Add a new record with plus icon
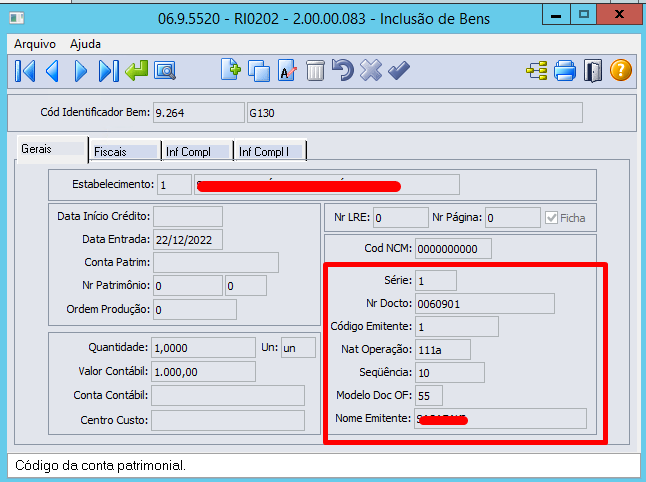The width and height of the screenshot is (646, 482). click(231, 70)
